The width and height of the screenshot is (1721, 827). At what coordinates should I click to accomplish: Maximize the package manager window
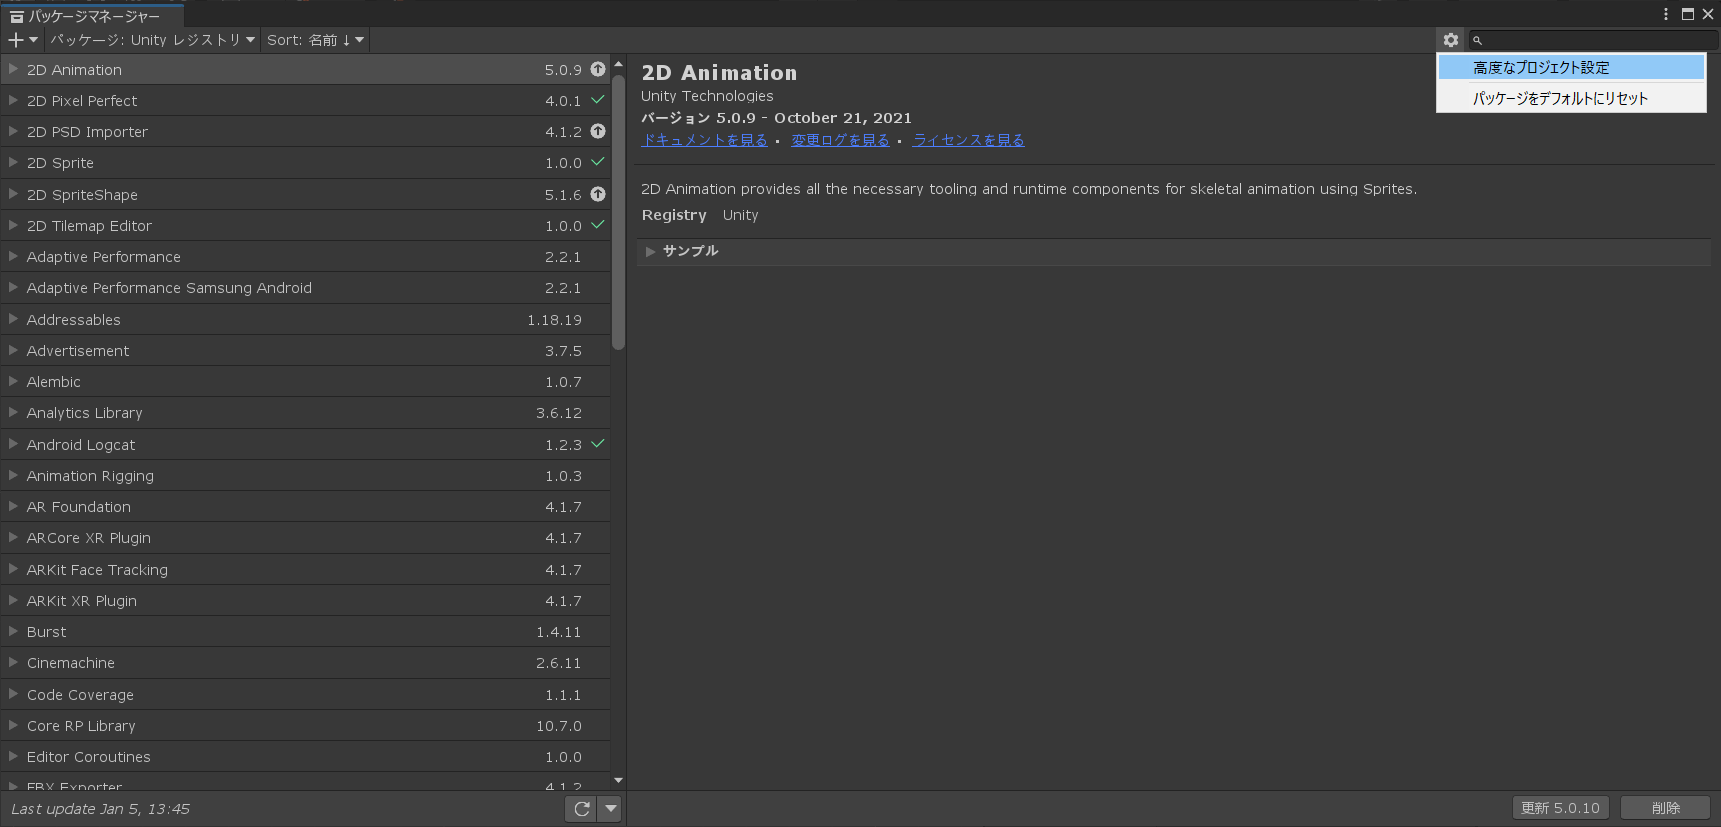(1687, 14)
